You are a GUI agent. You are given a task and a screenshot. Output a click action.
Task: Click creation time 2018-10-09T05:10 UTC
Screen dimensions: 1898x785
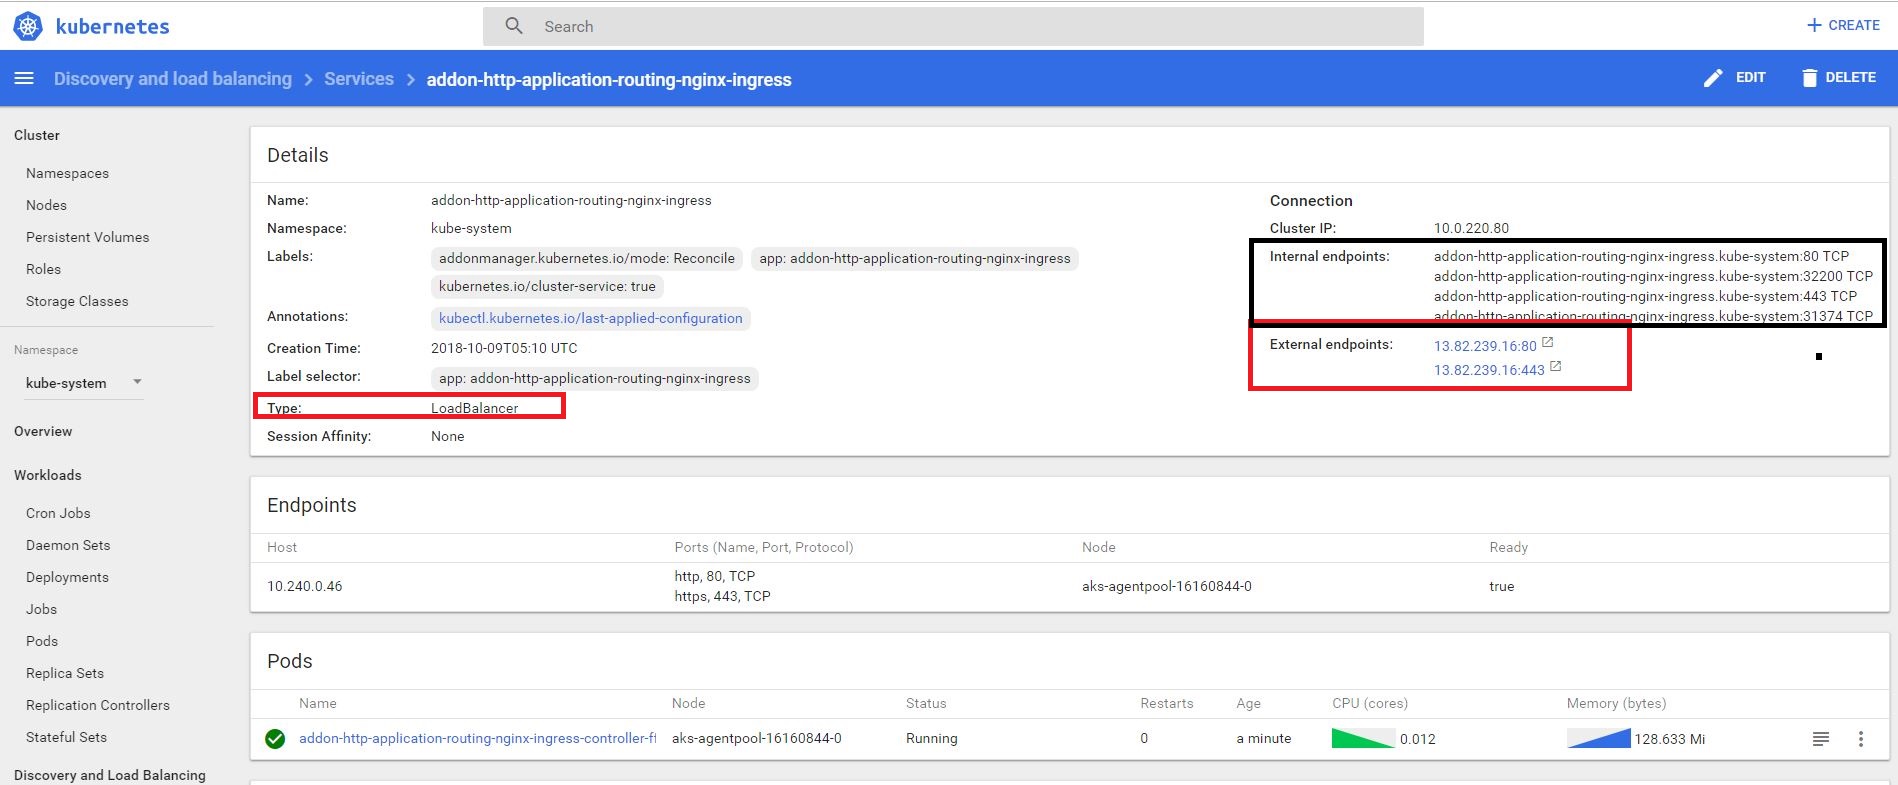[504, 348]
